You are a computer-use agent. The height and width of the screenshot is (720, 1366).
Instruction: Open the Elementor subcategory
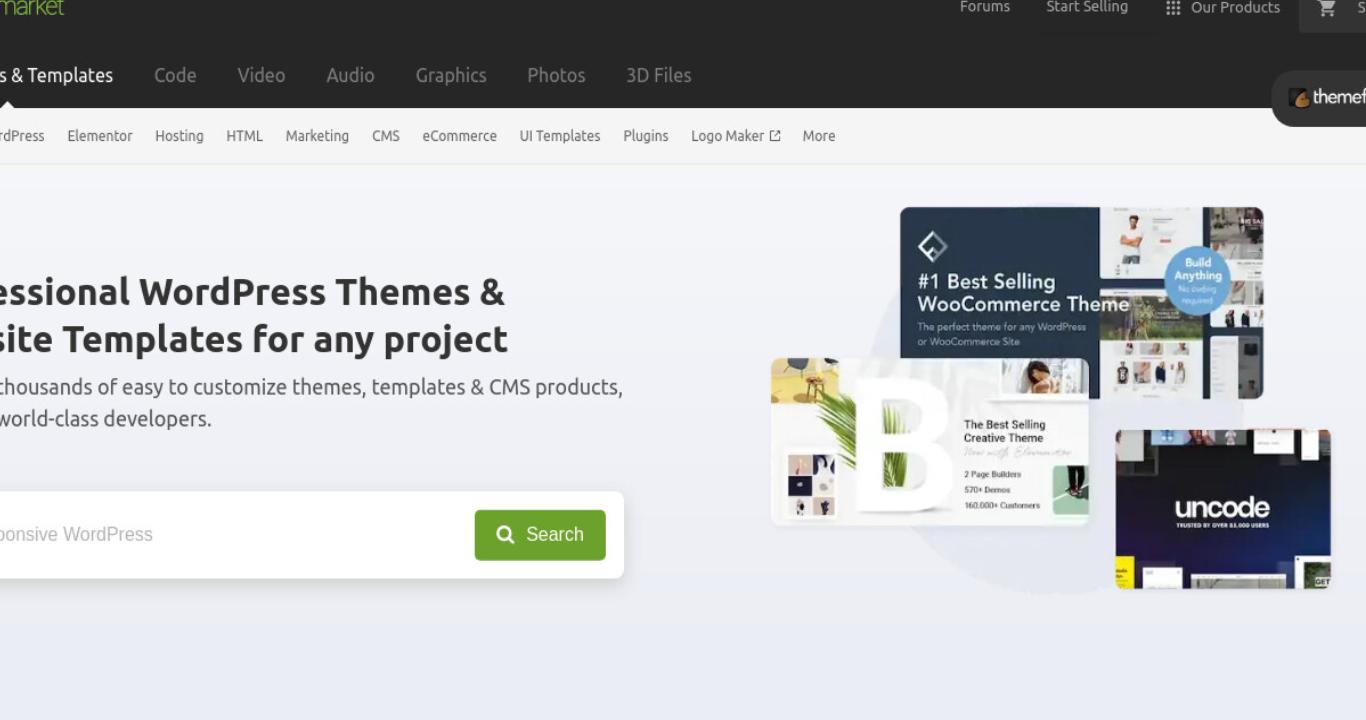pos(100,136)
